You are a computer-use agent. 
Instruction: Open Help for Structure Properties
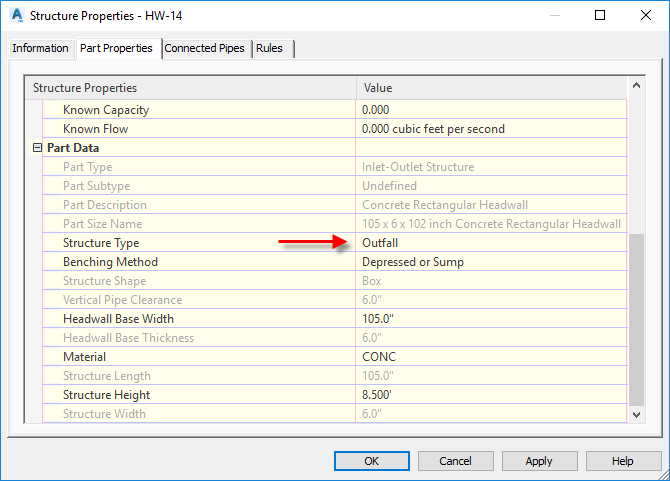[x=623, y=461]
